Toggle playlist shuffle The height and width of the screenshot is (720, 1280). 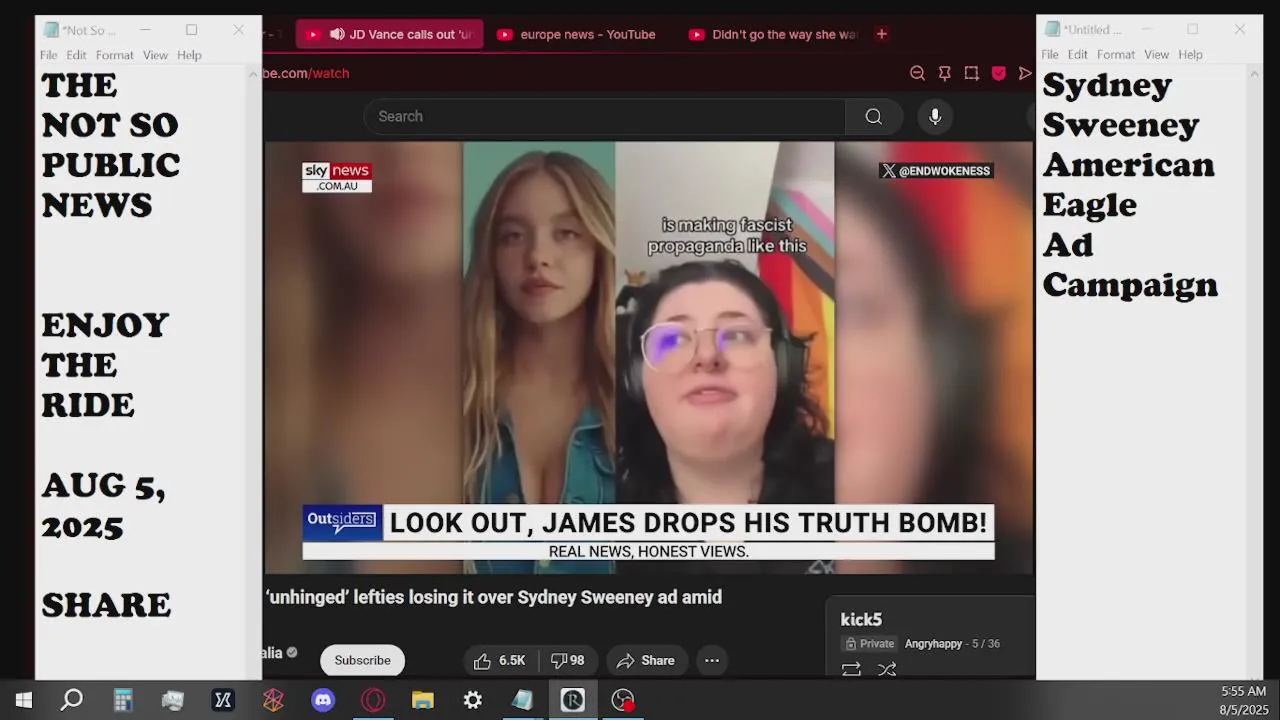887,669
